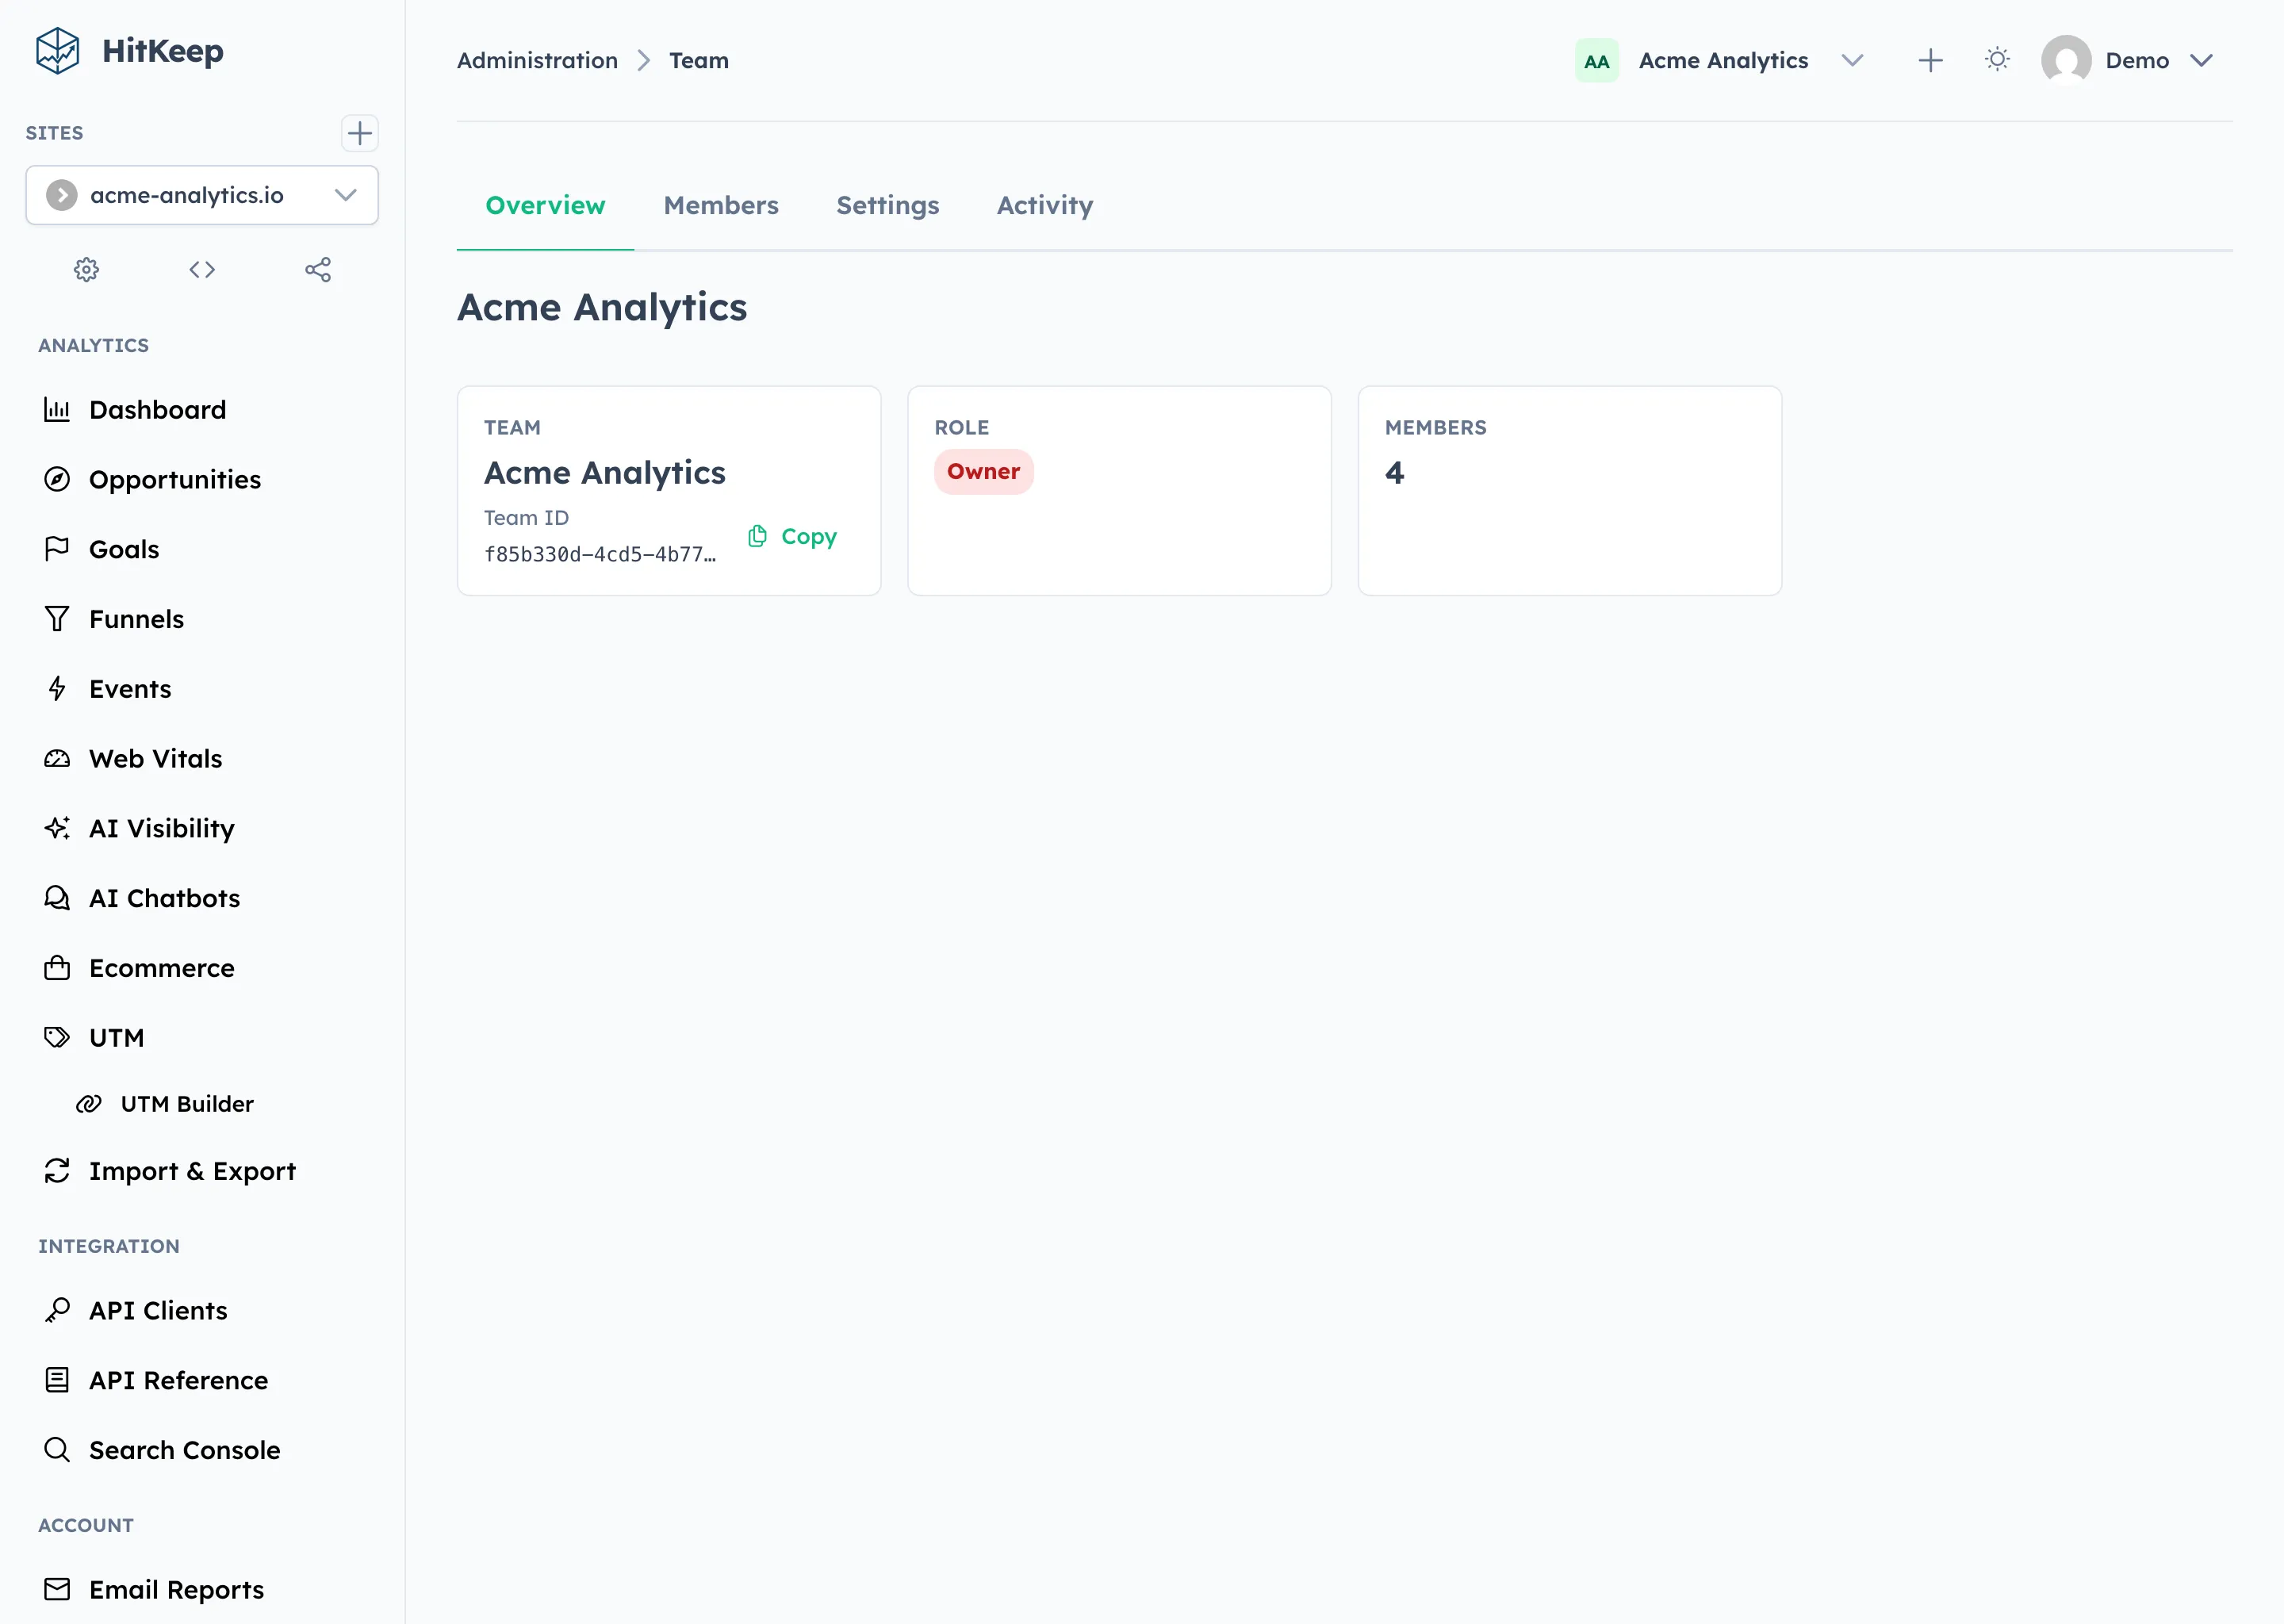Copy the Team ID
The height and width of the screenshot is (1624, 2284).
click(x=792, y=536)
